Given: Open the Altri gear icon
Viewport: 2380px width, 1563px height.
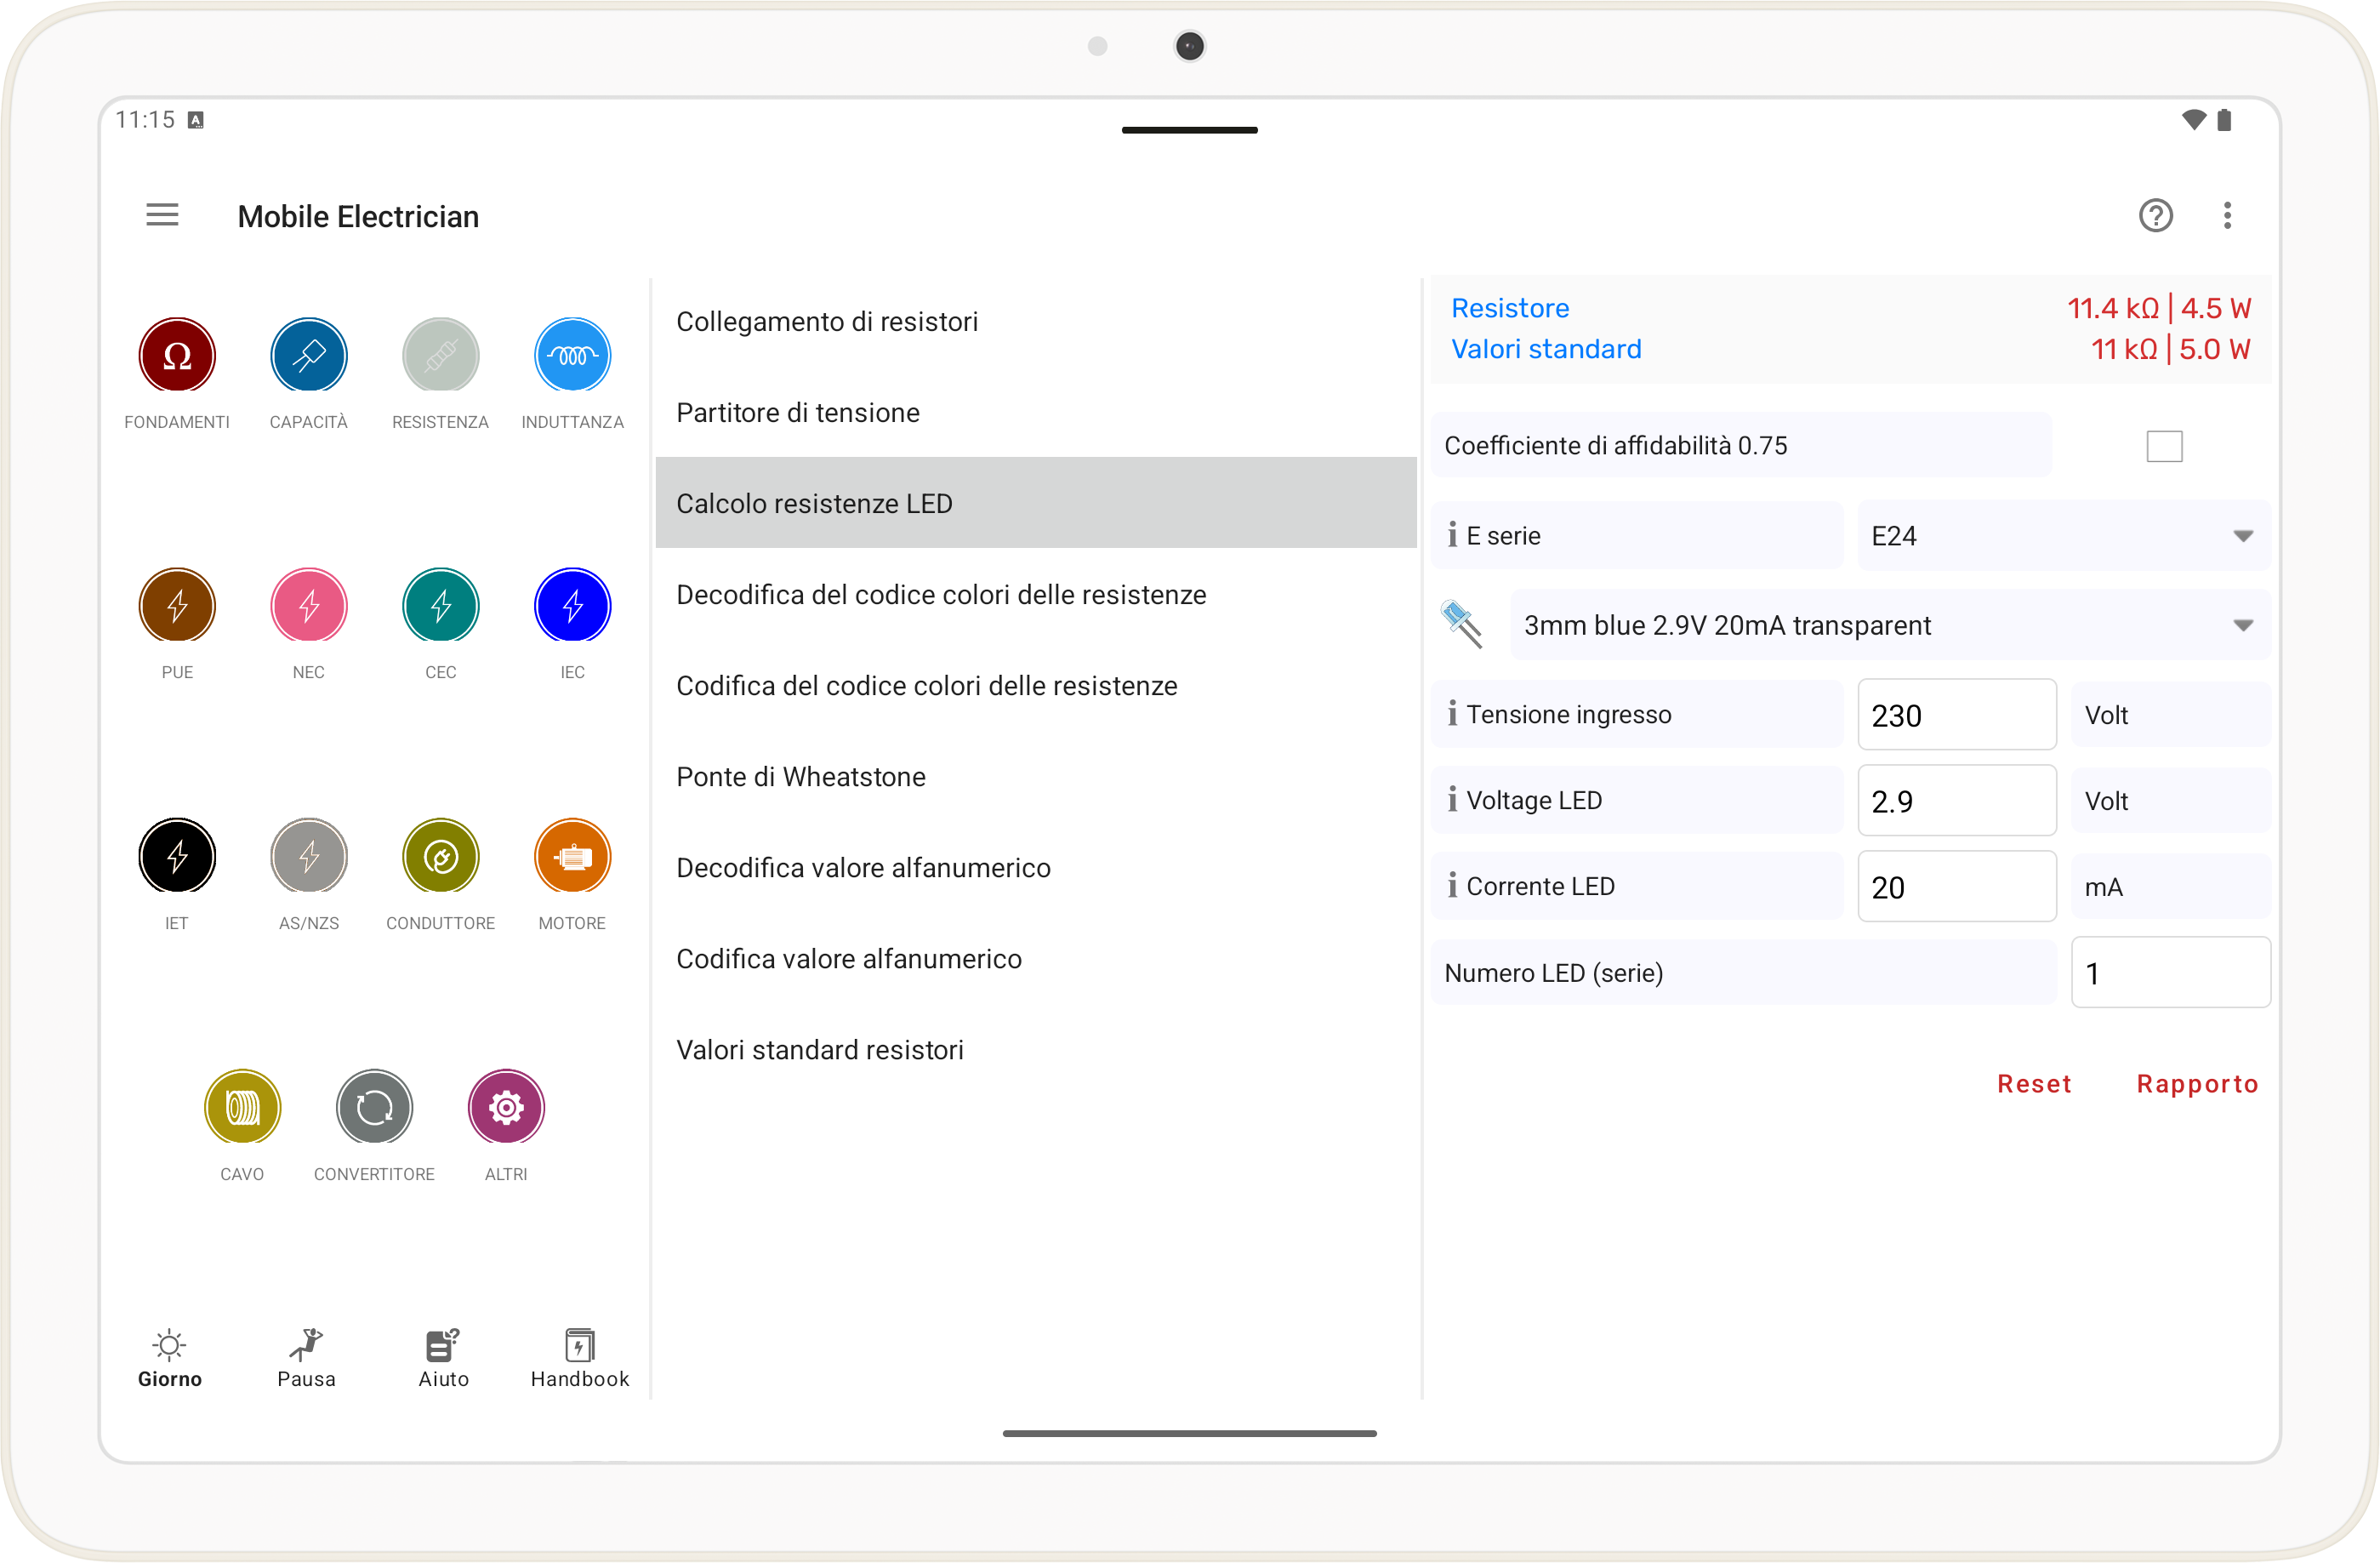Looking at the screenshot, I should (506, 1108).
